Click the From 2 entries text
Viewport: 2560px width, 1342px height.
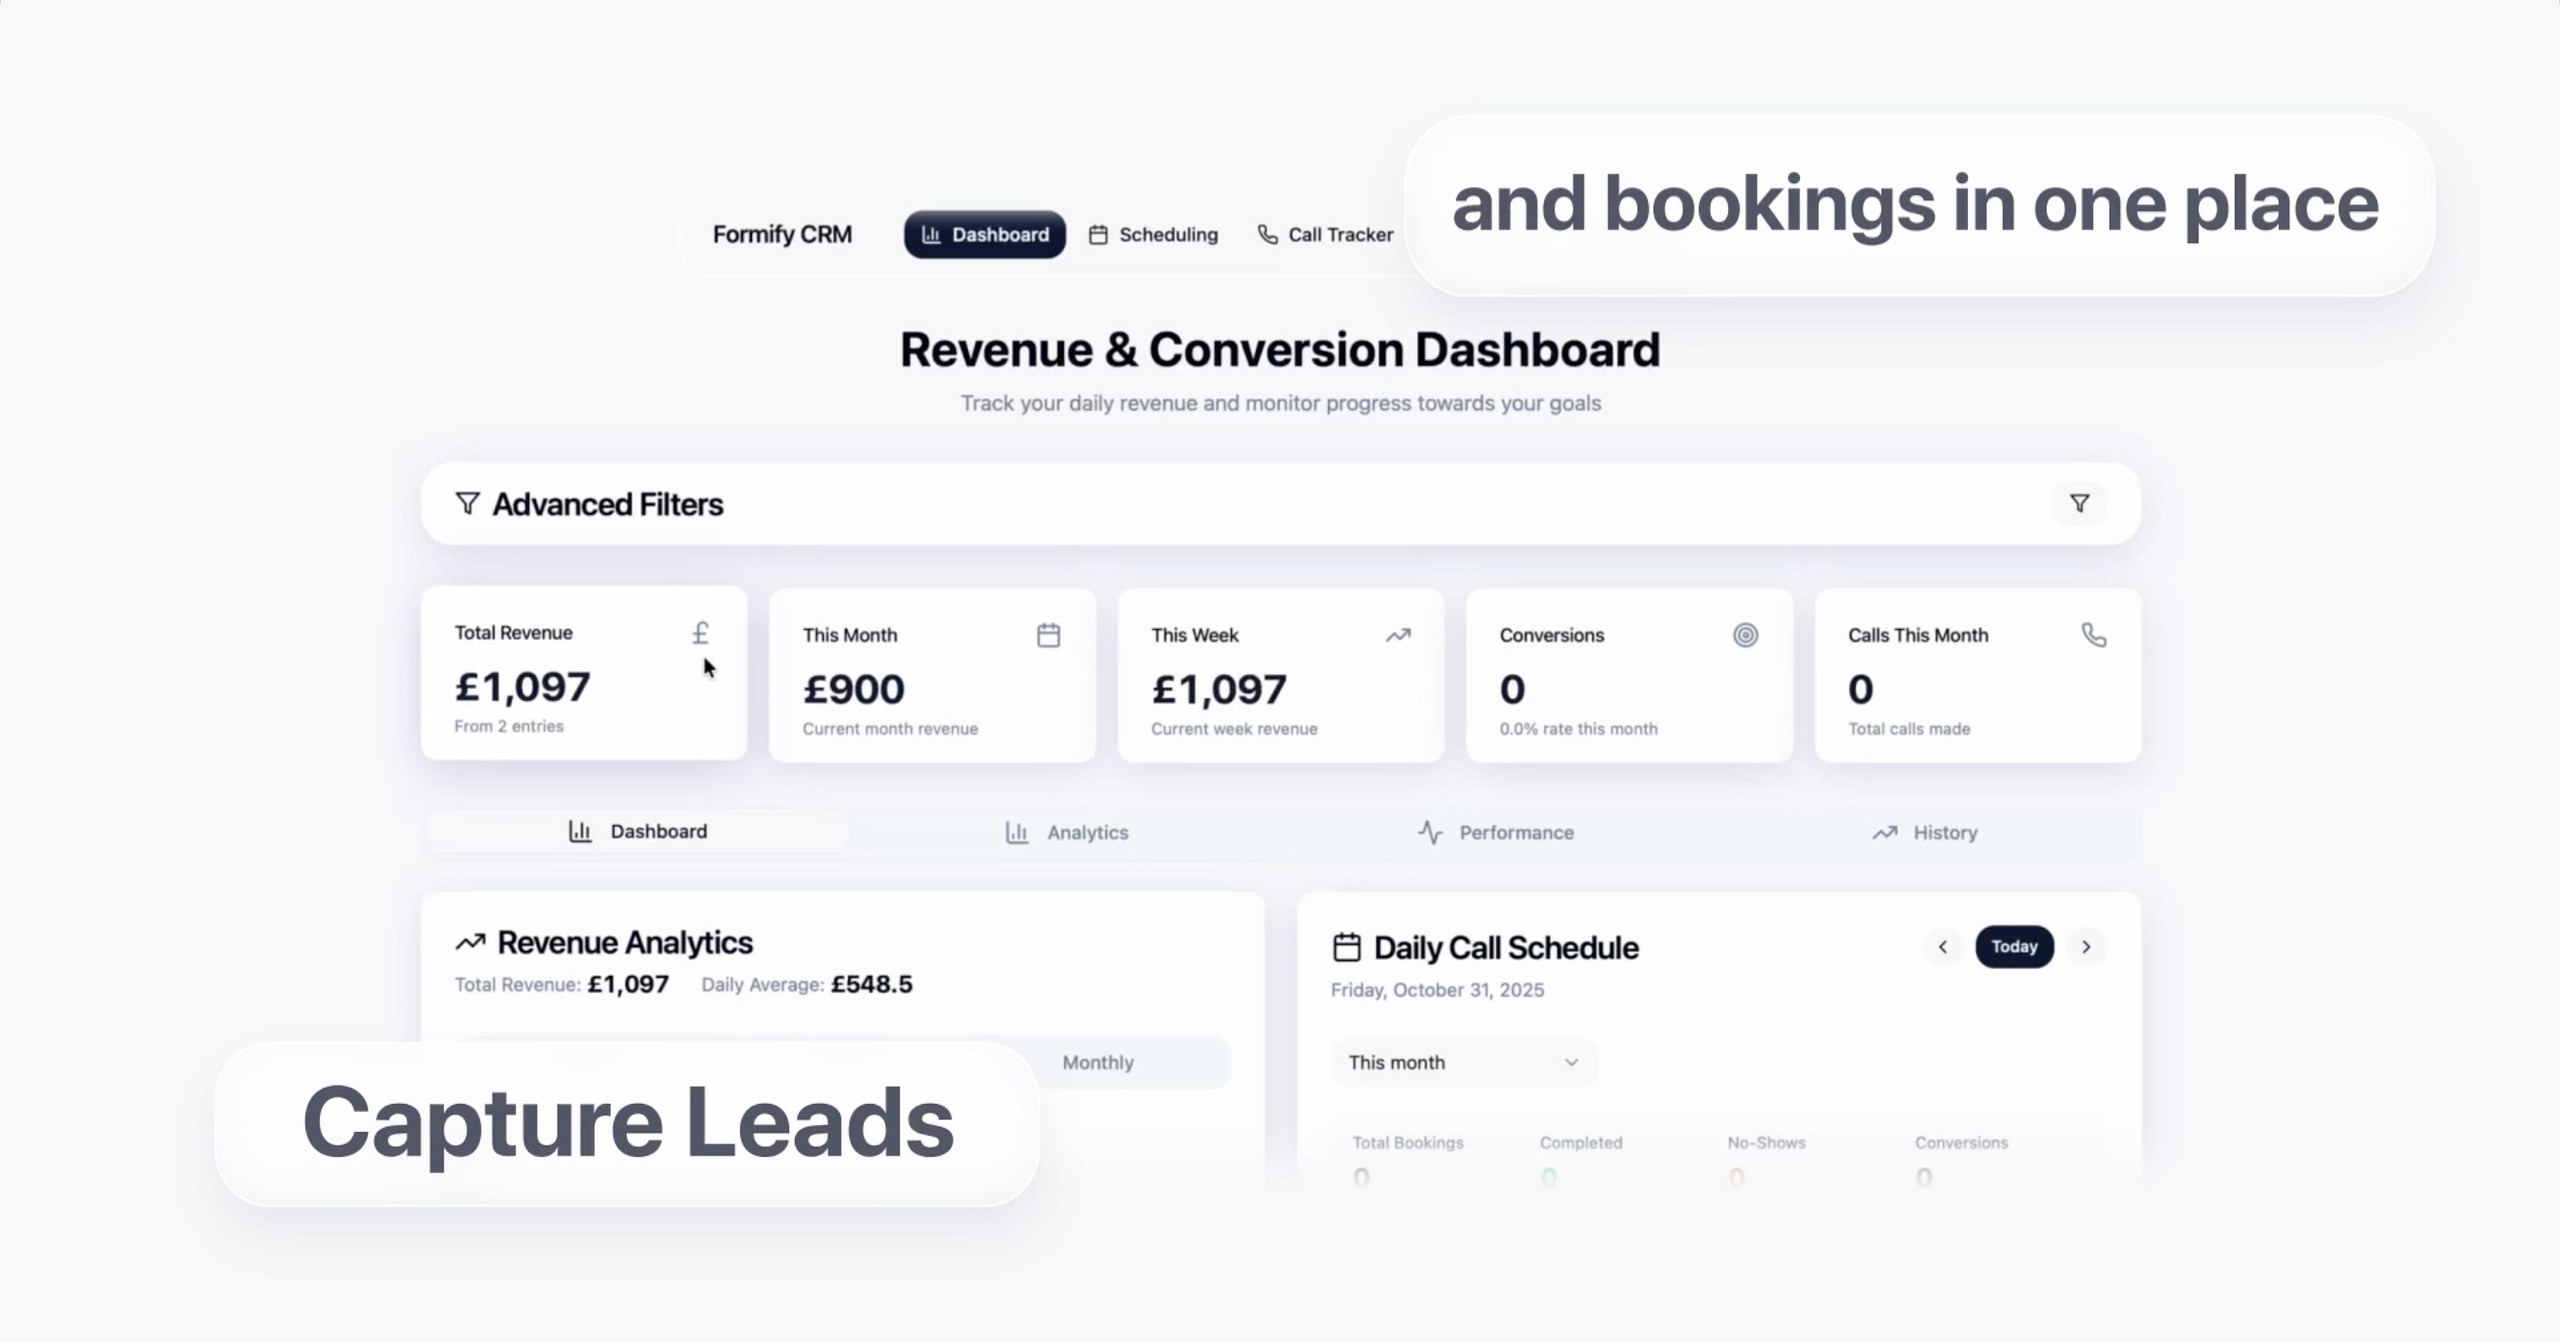pos(509,726)
